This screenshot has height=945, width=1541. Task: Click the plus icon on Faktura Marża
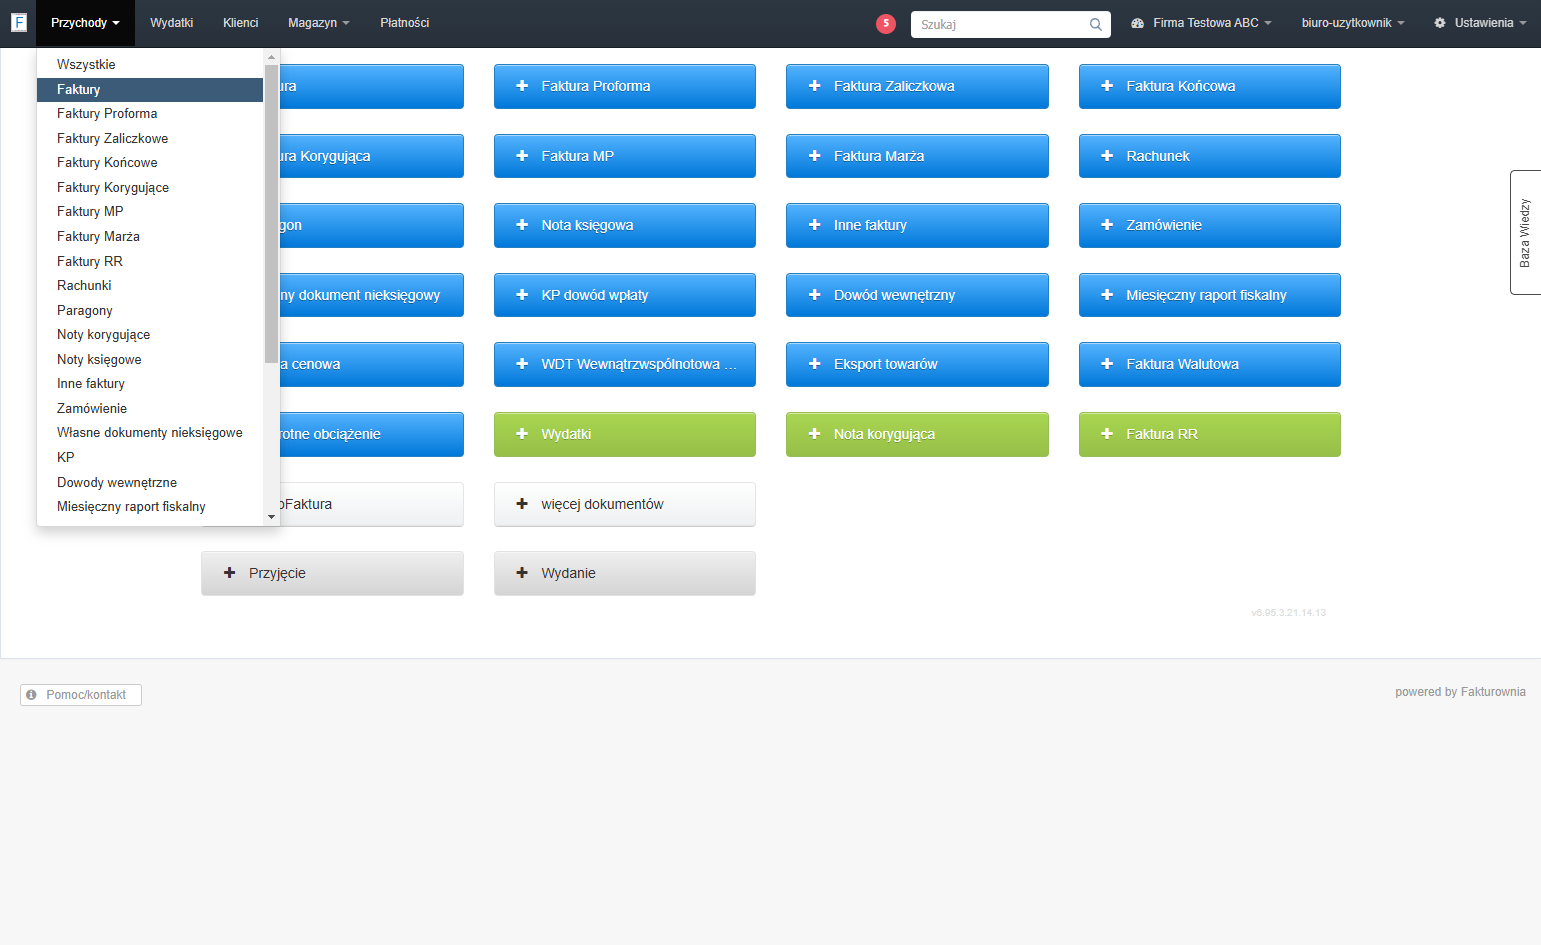click(x=814, y=156)
